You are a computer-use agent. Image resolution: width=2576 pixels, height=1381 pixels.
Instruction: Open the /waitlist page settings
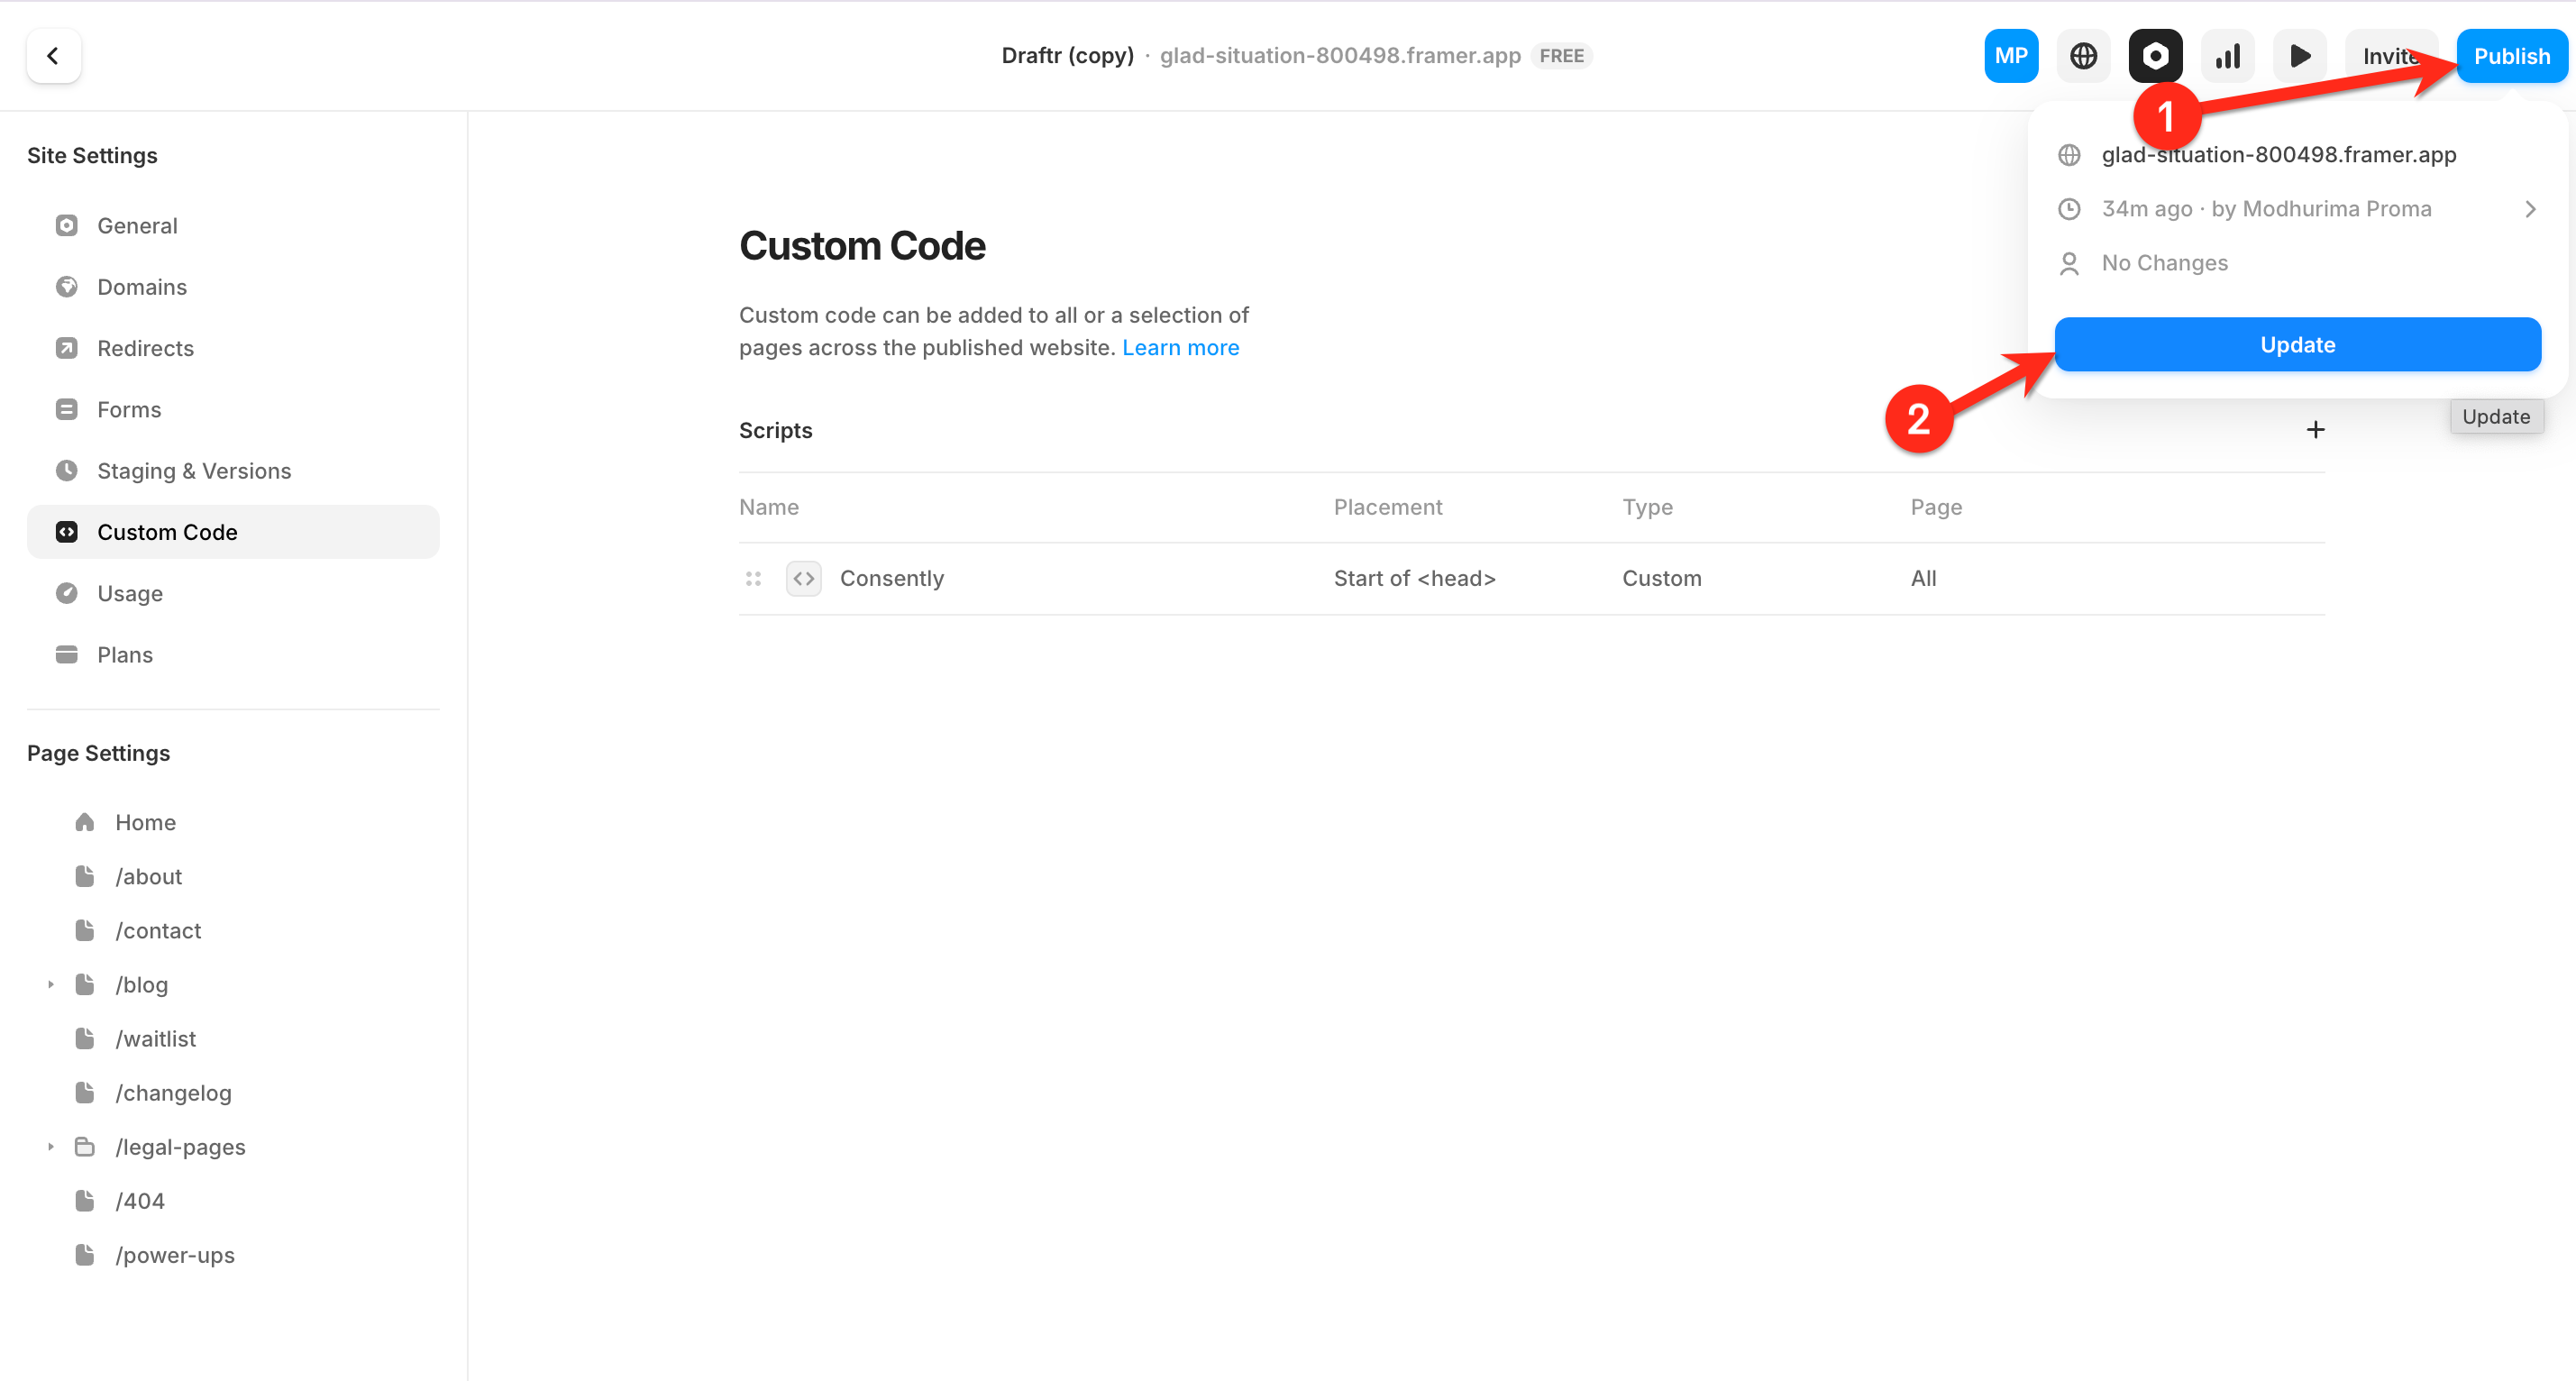pyautogui.click(x=155, y=1038)
